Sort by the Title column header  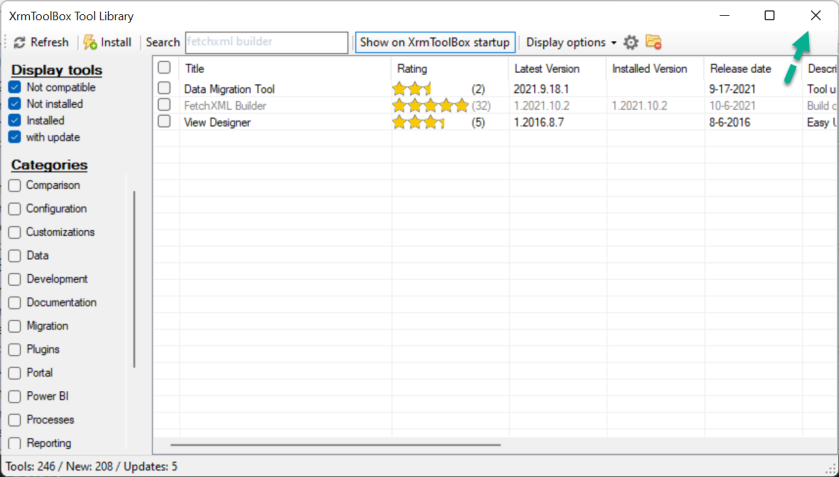[285, 69]
